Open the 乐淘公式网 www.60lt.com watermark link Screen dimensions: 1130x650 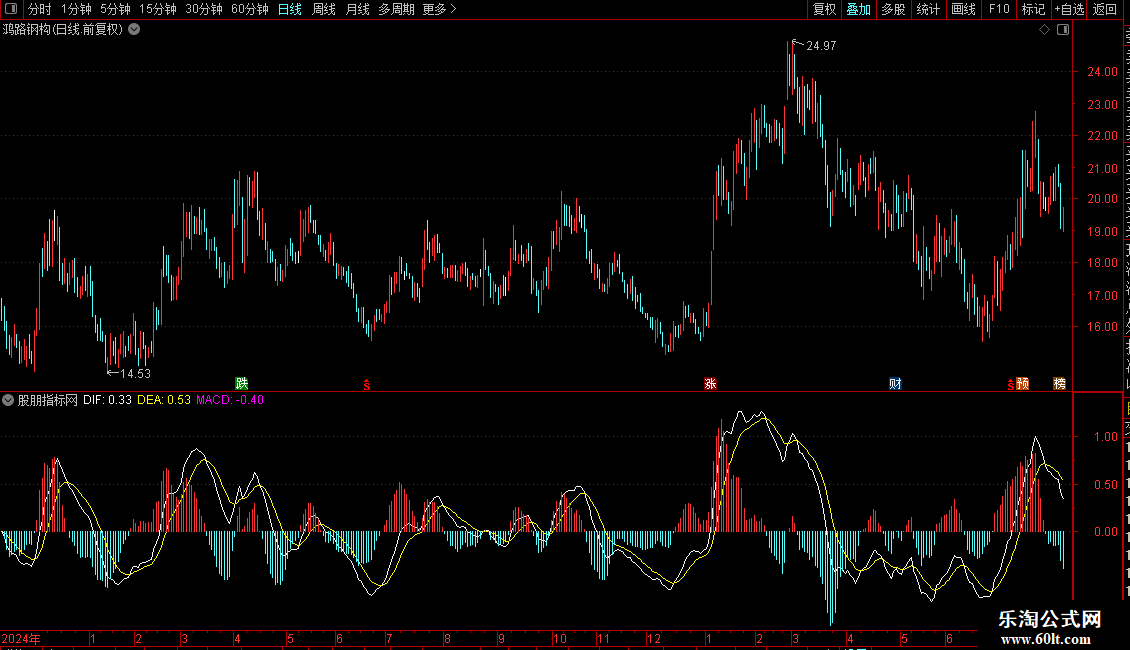point(1049,628)
